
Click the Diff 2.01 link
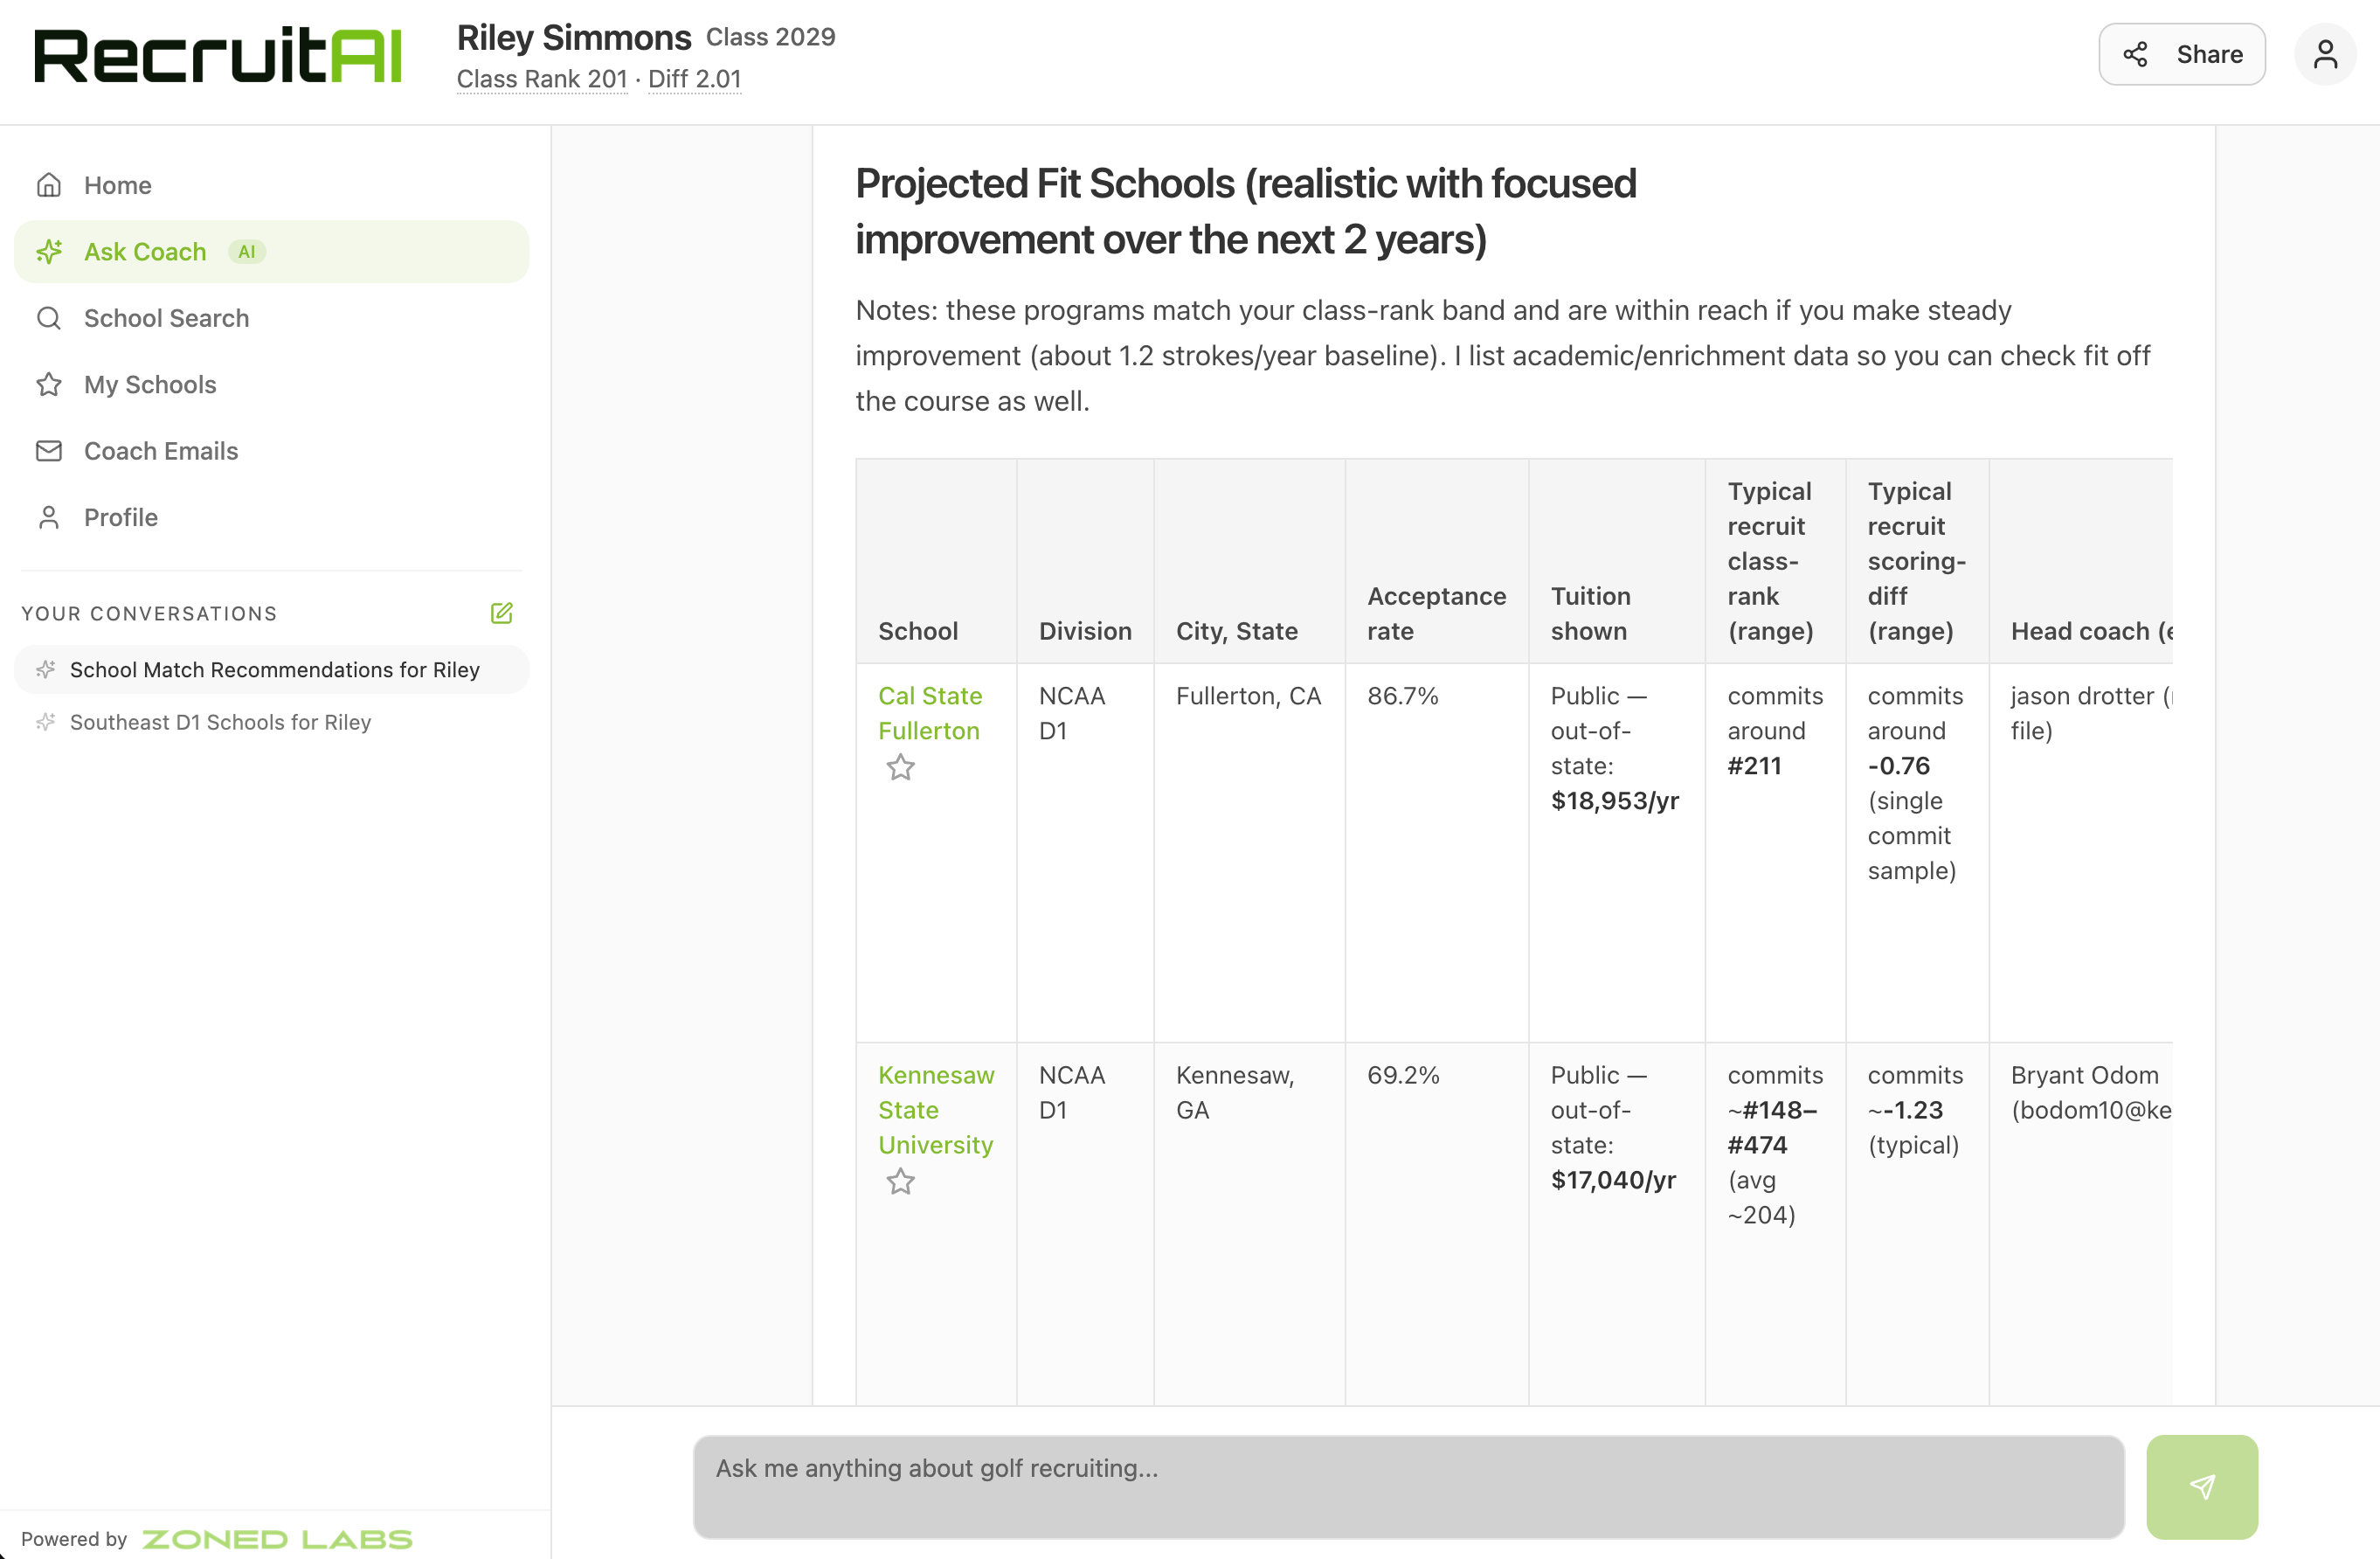(x=694, y=79)
